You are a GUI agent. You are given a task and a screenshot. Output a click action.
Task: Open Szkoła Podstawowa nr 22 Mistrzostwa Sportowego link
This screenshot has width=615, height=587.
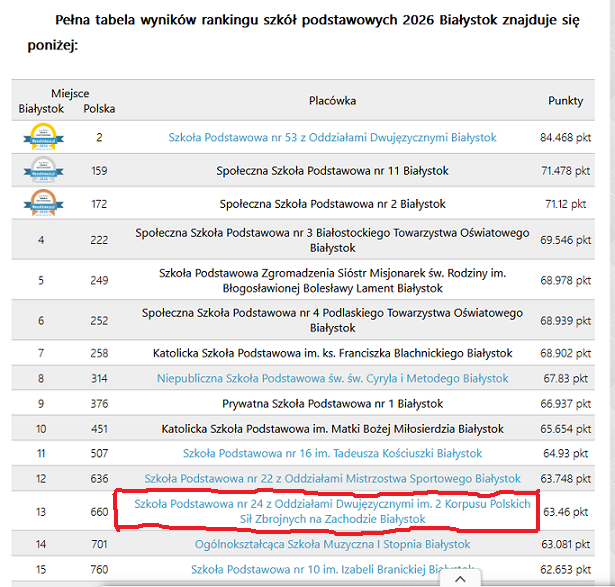point(332,479)
